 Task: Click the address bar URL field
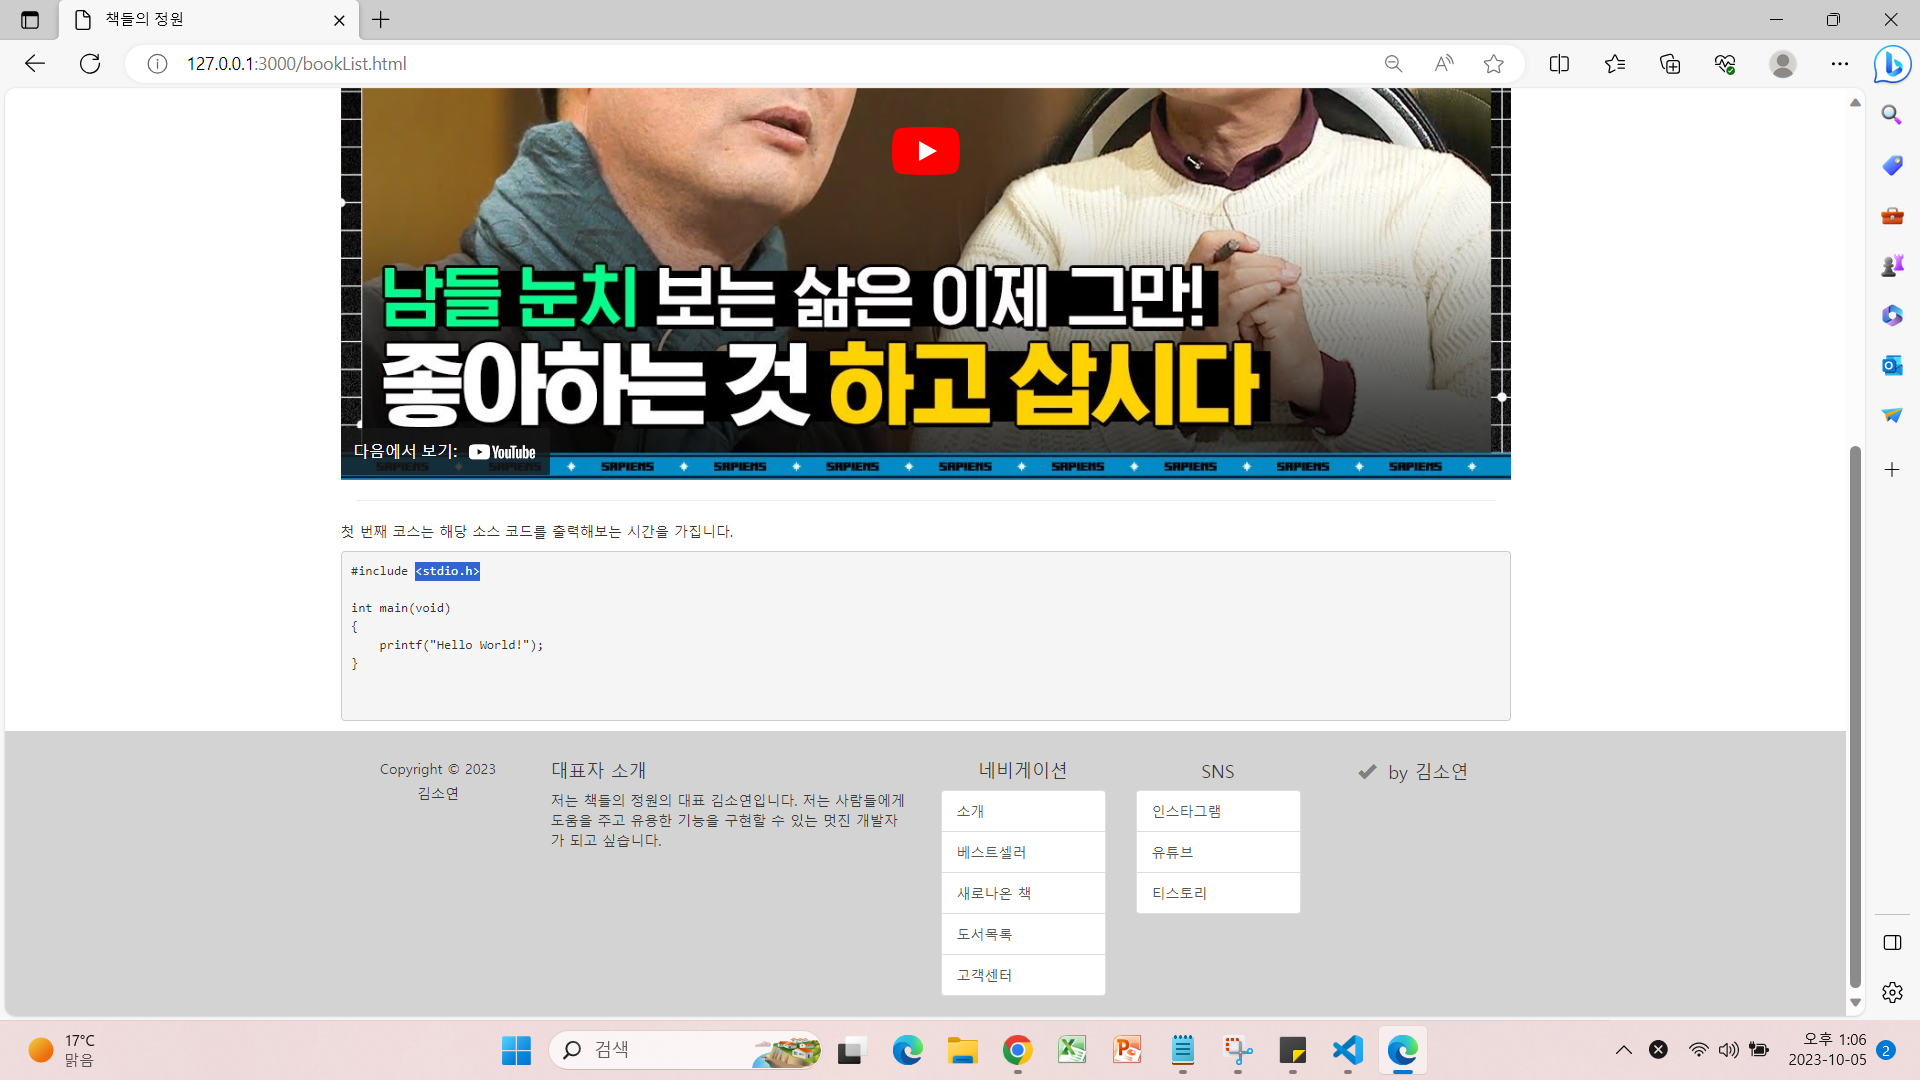(x=700, y=64)
